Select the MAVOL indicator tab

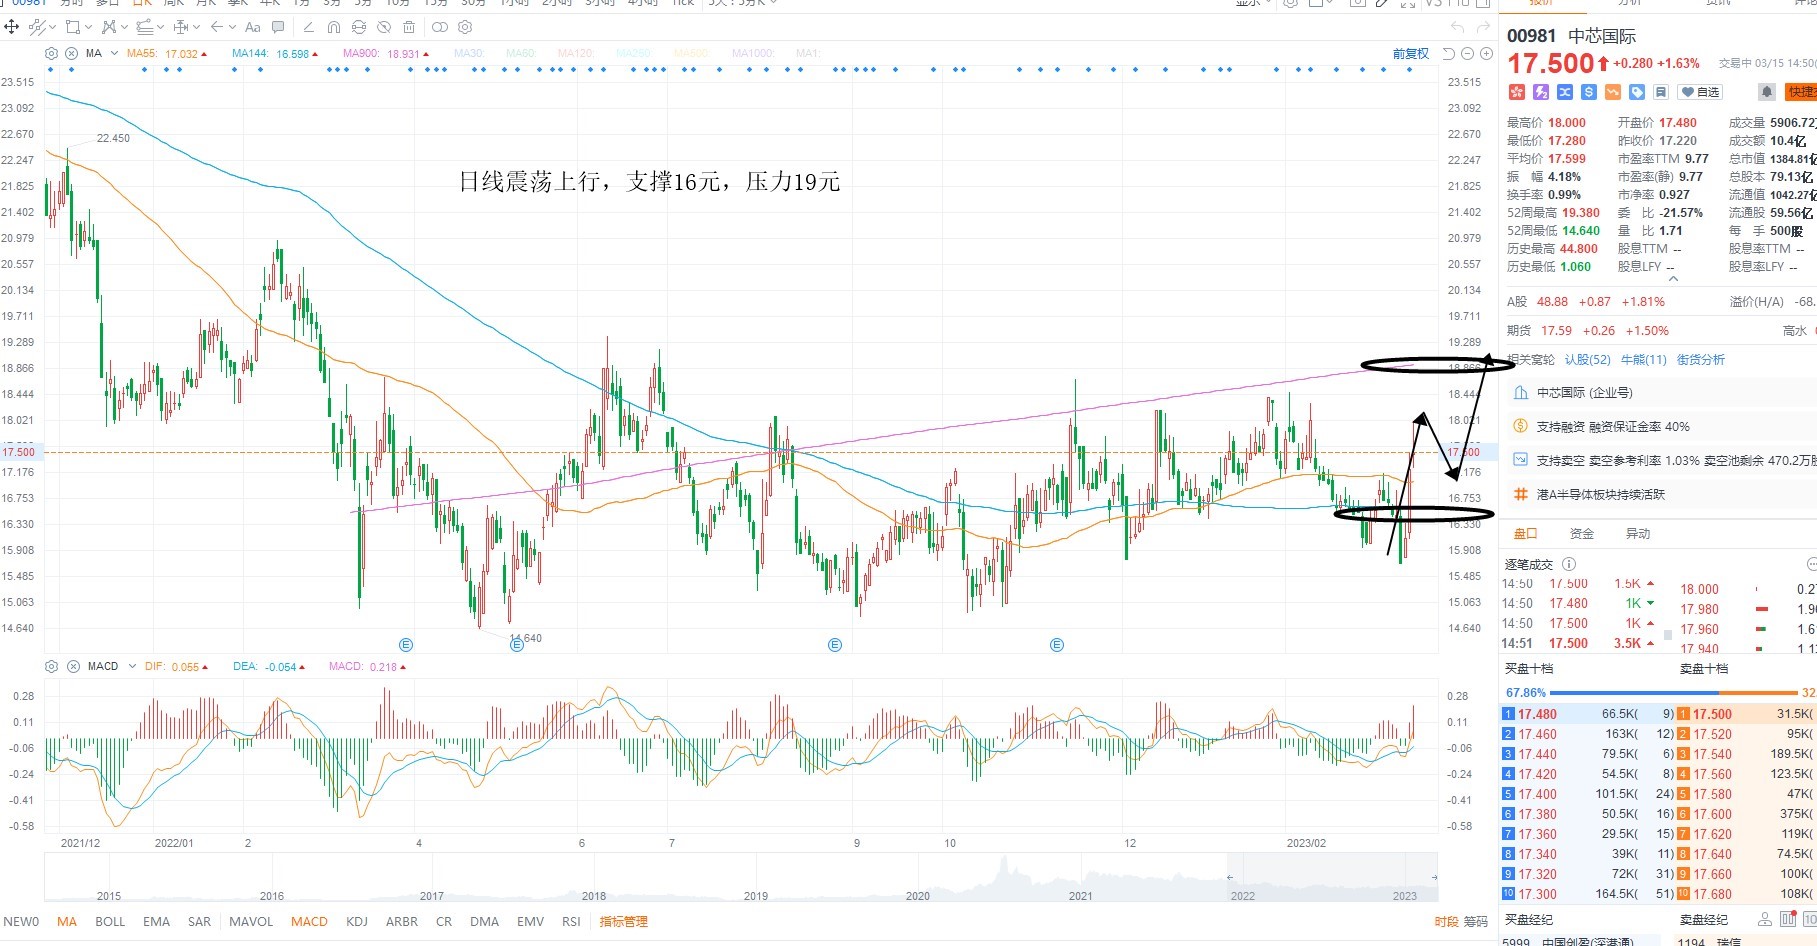(251, 922)
